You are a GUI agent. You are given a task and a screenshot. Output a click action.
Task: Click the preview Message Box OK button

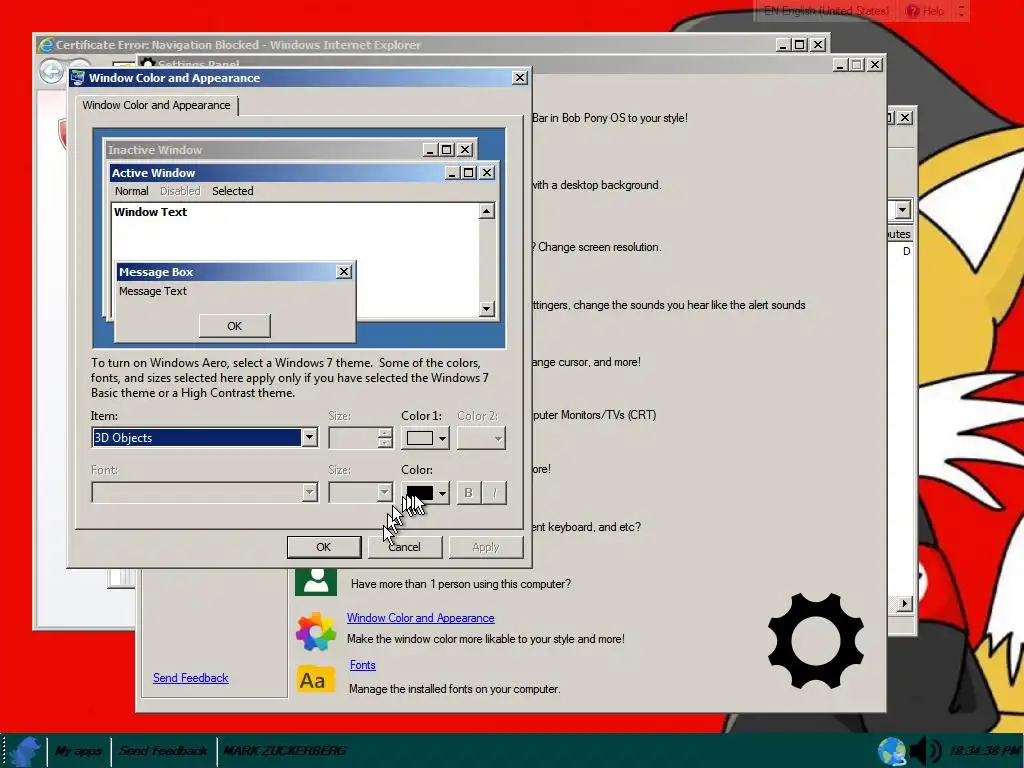click(x=234, y=326)
